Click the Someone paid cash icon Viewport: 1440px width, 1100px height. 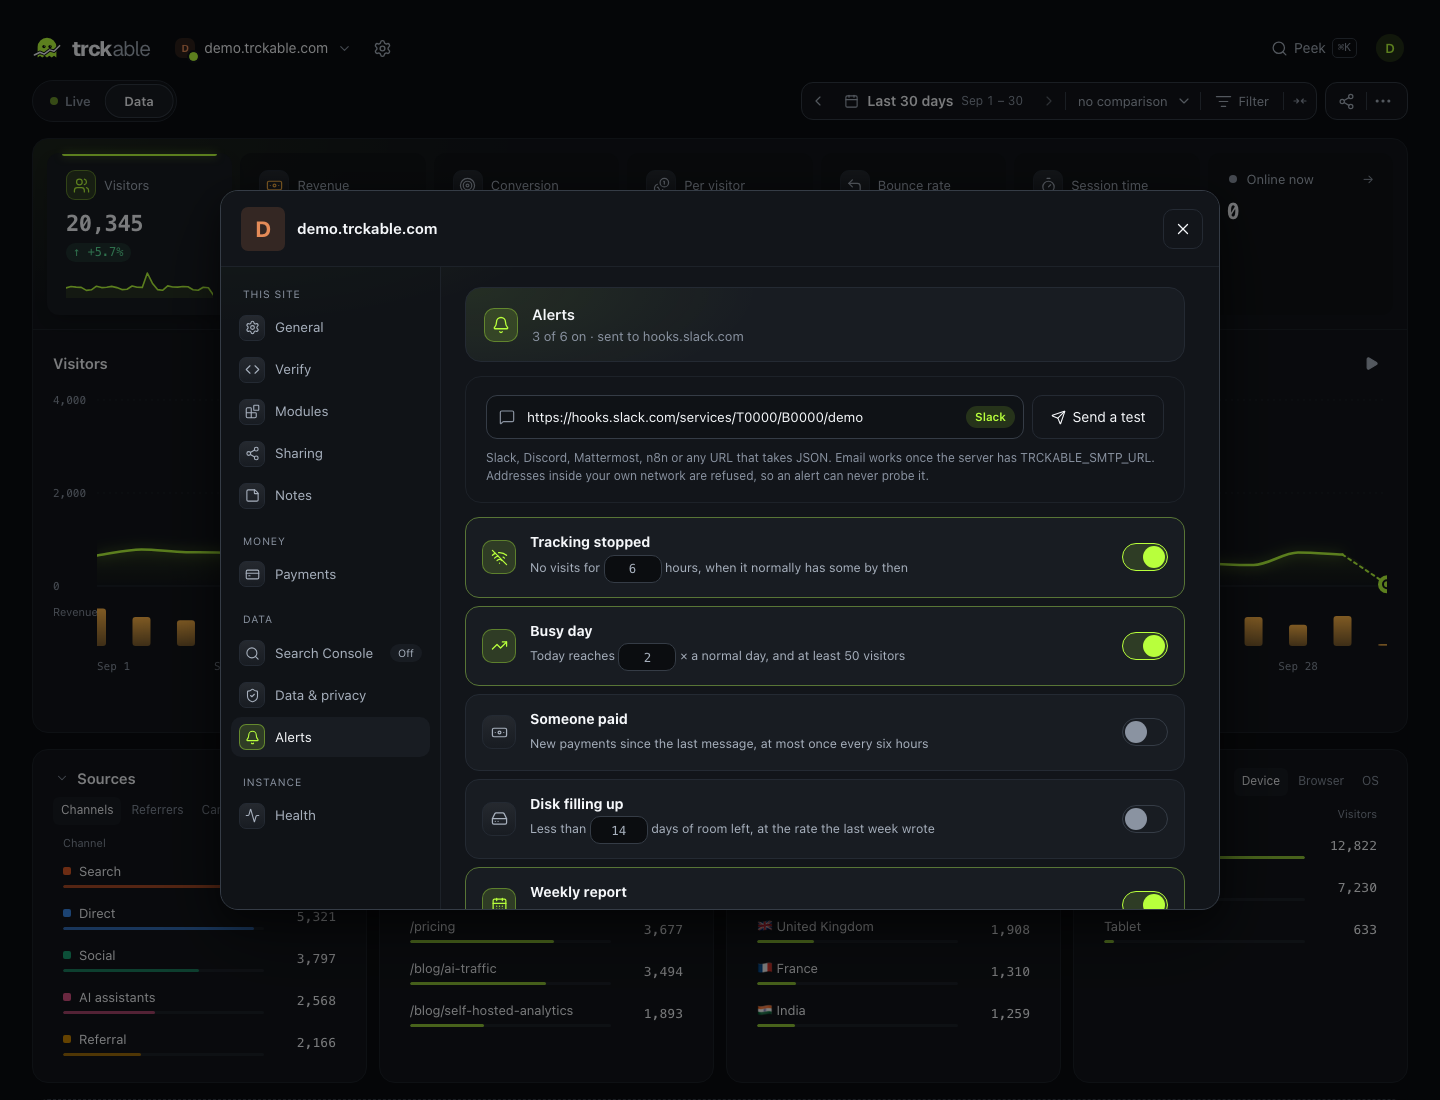[499, 732]
